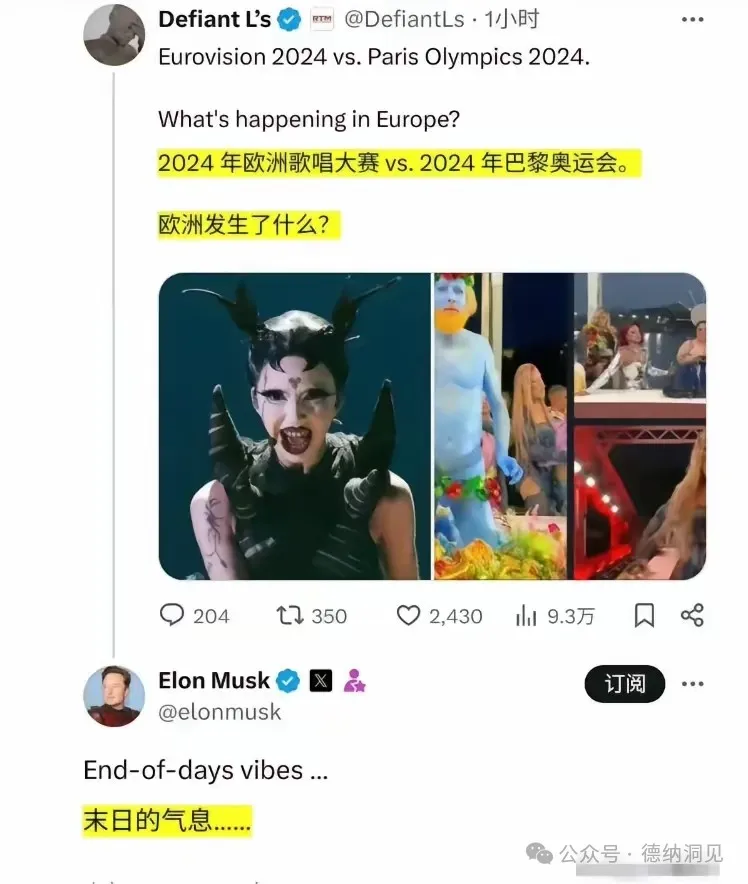748x884 pixels.
Task: Open the three-dot menu on Elon Musk's reply
Action: [692, 684]
